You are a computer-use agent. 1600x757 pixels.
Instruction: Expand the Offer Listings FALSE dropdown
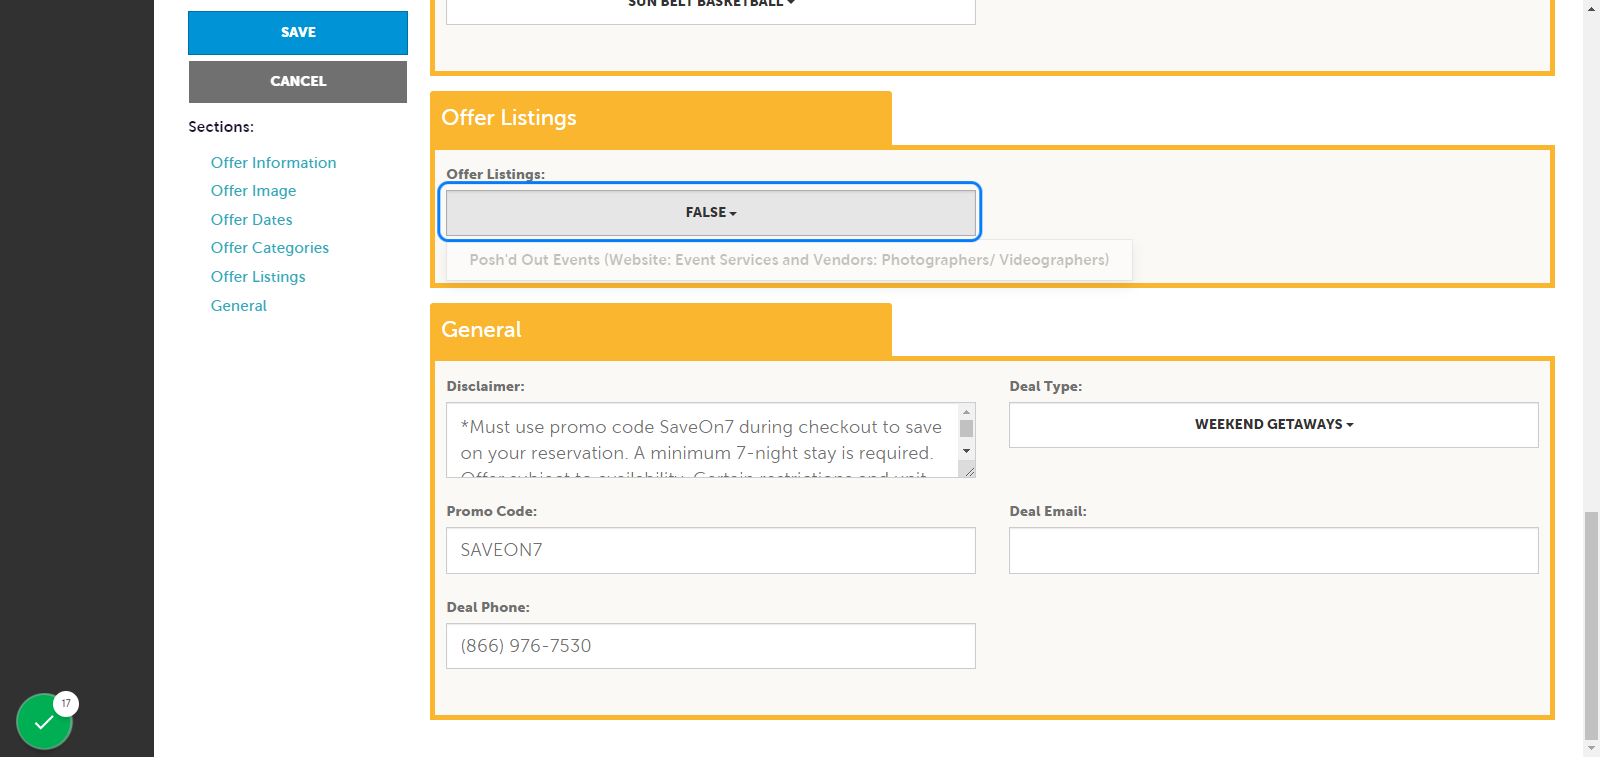pyautogui.click(x=711, y=212)
